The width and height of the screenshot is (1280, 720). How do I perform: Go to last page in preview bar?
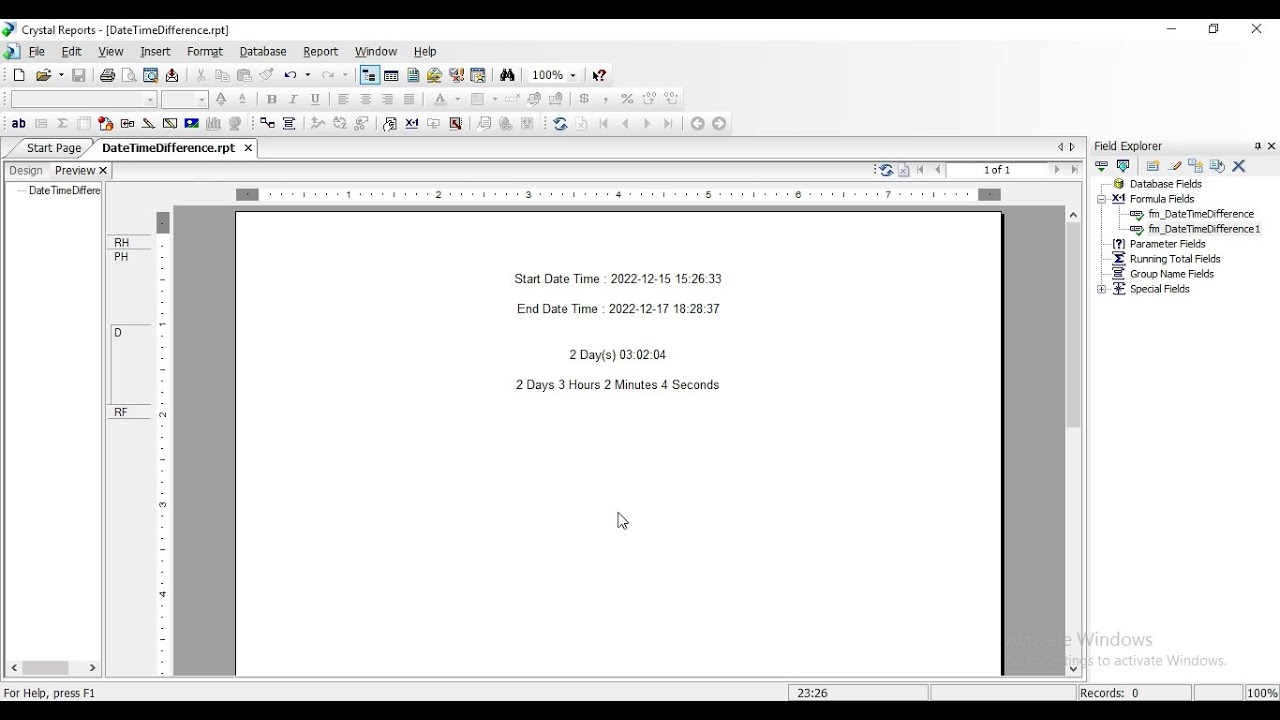click(x=1074, y=170)
